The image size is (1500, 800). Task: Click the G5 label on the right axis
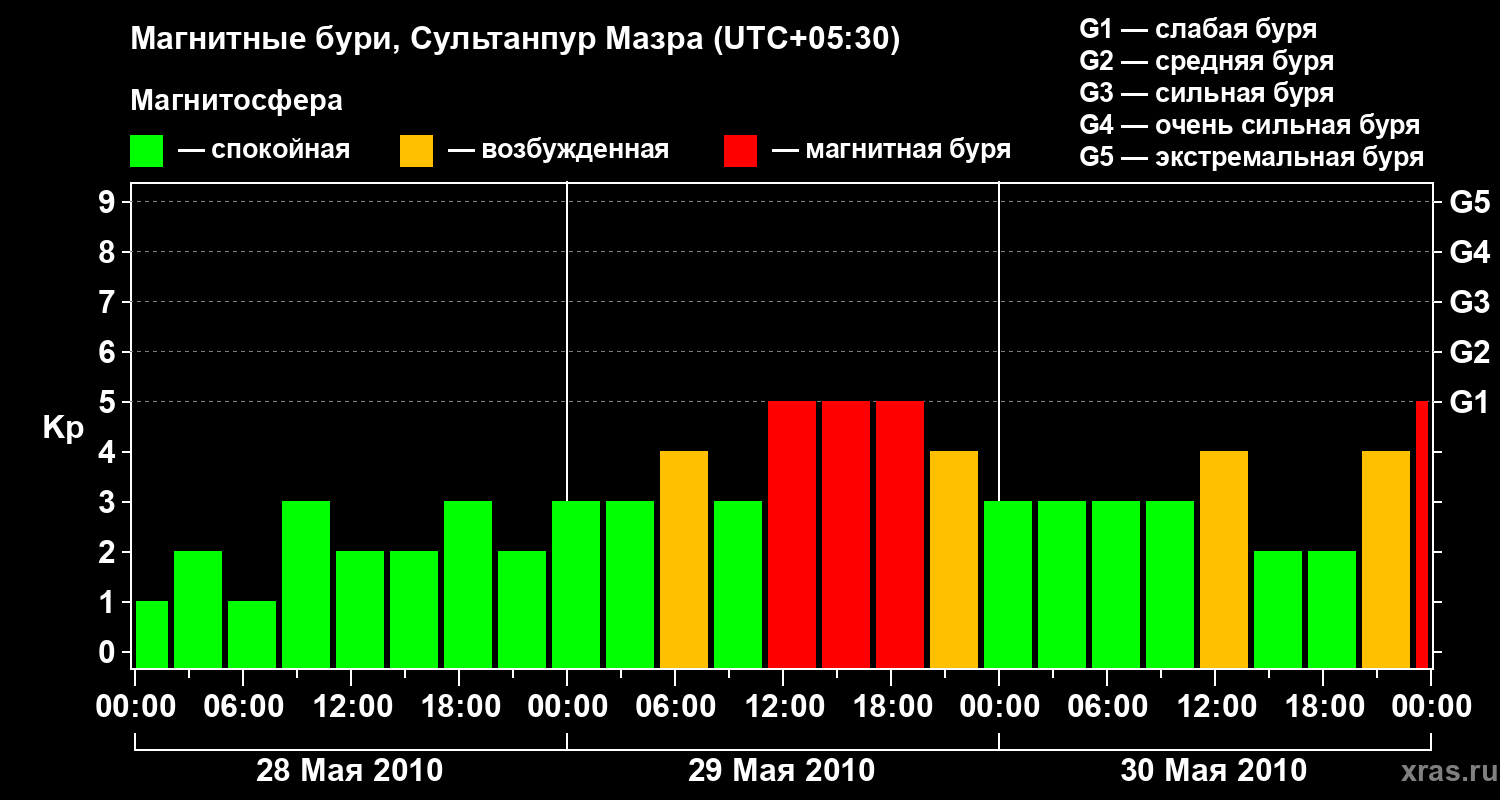[1470, 202]
